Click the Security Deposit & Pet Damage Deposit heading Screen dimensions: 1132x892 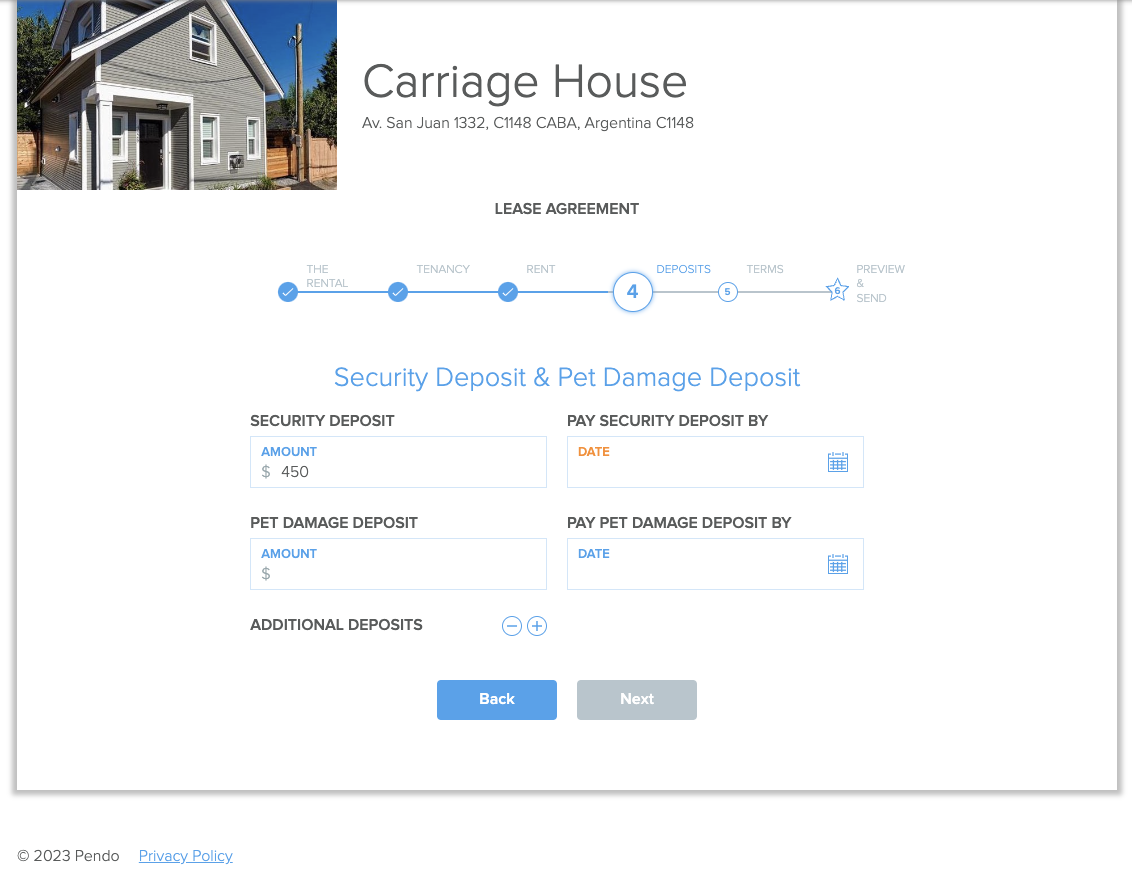567,377
